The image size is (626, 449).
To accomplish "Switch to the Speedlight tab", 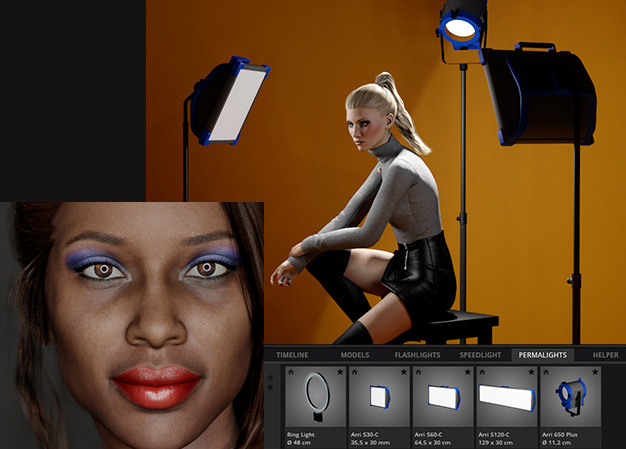I will pos(480,355).
